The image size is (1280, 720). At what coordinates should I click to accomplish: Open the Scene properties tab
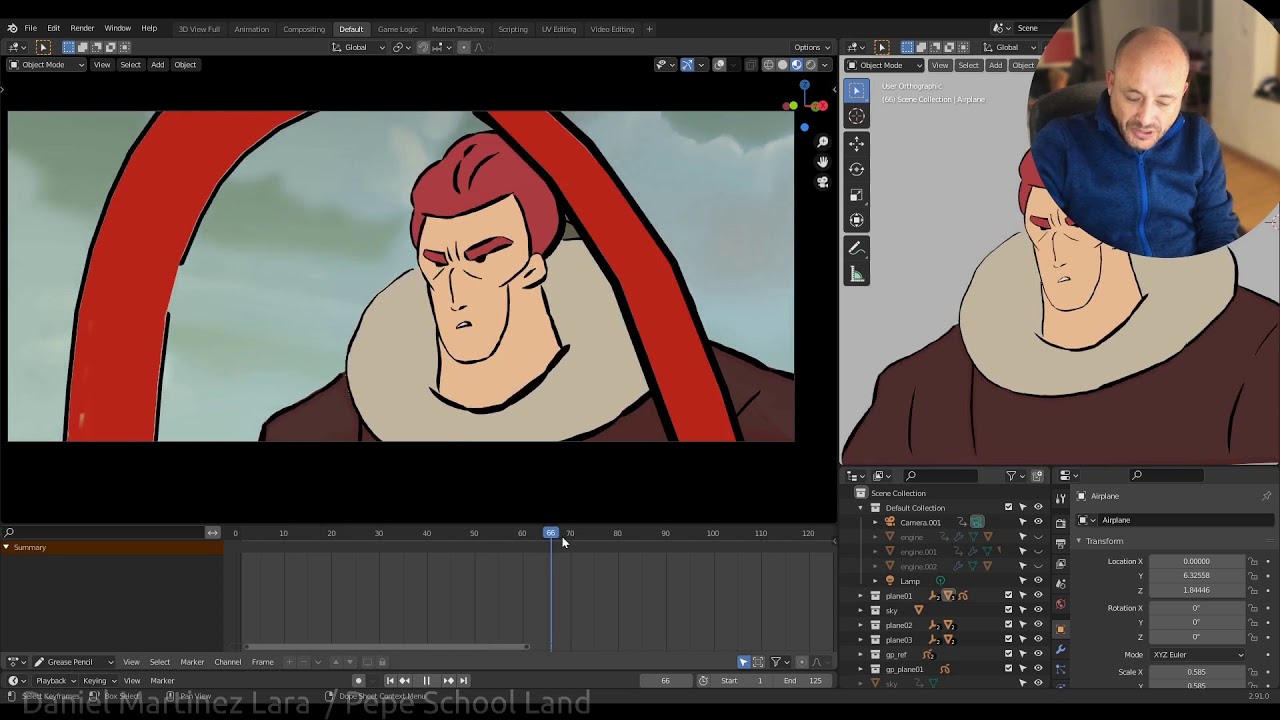click(1061, 584)
